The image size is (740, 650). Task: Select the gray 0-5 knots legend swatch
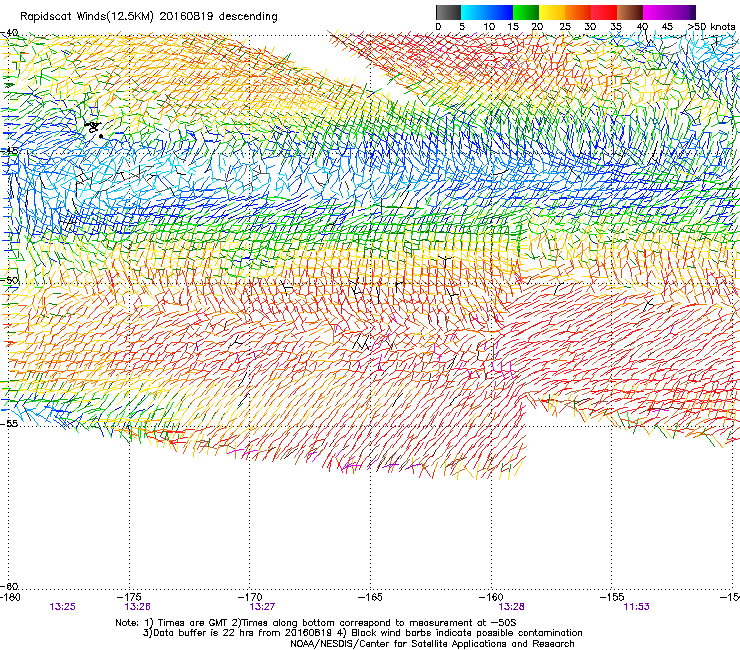click(x=448, y=12)
